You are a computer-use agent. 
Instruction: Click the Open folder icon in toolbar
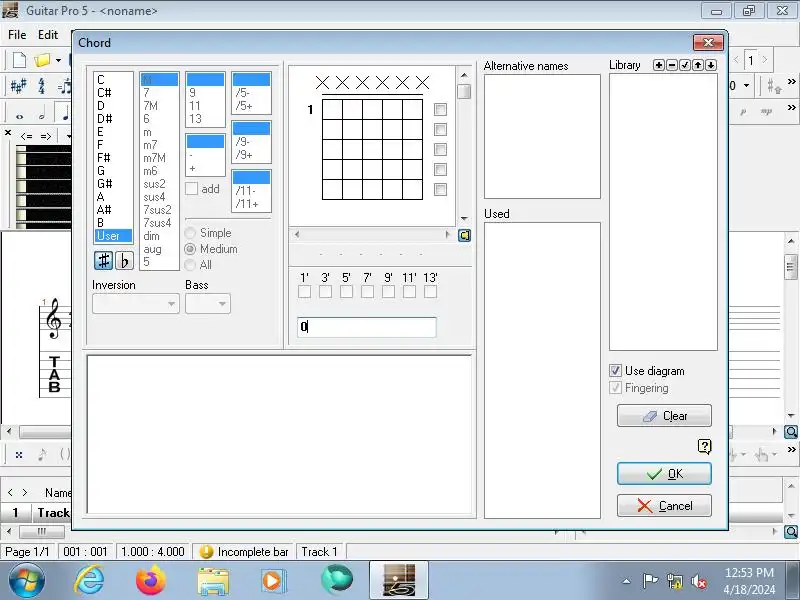42,60
